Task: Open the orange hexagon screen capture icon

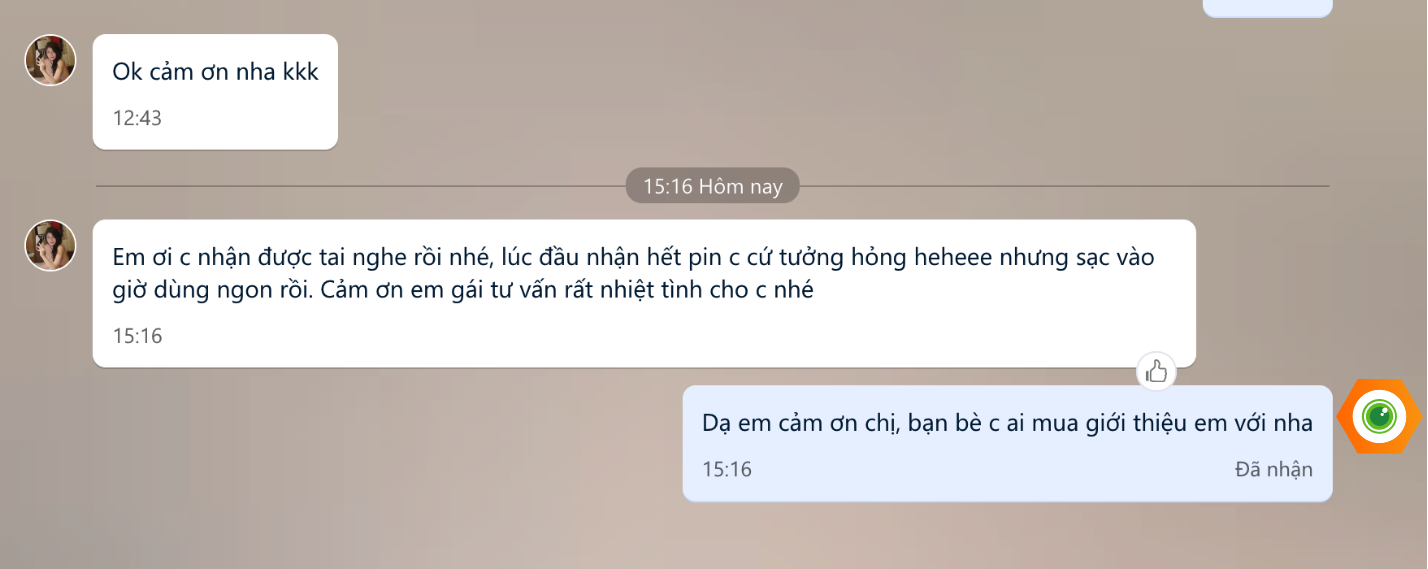Action: pos(1380,417)
